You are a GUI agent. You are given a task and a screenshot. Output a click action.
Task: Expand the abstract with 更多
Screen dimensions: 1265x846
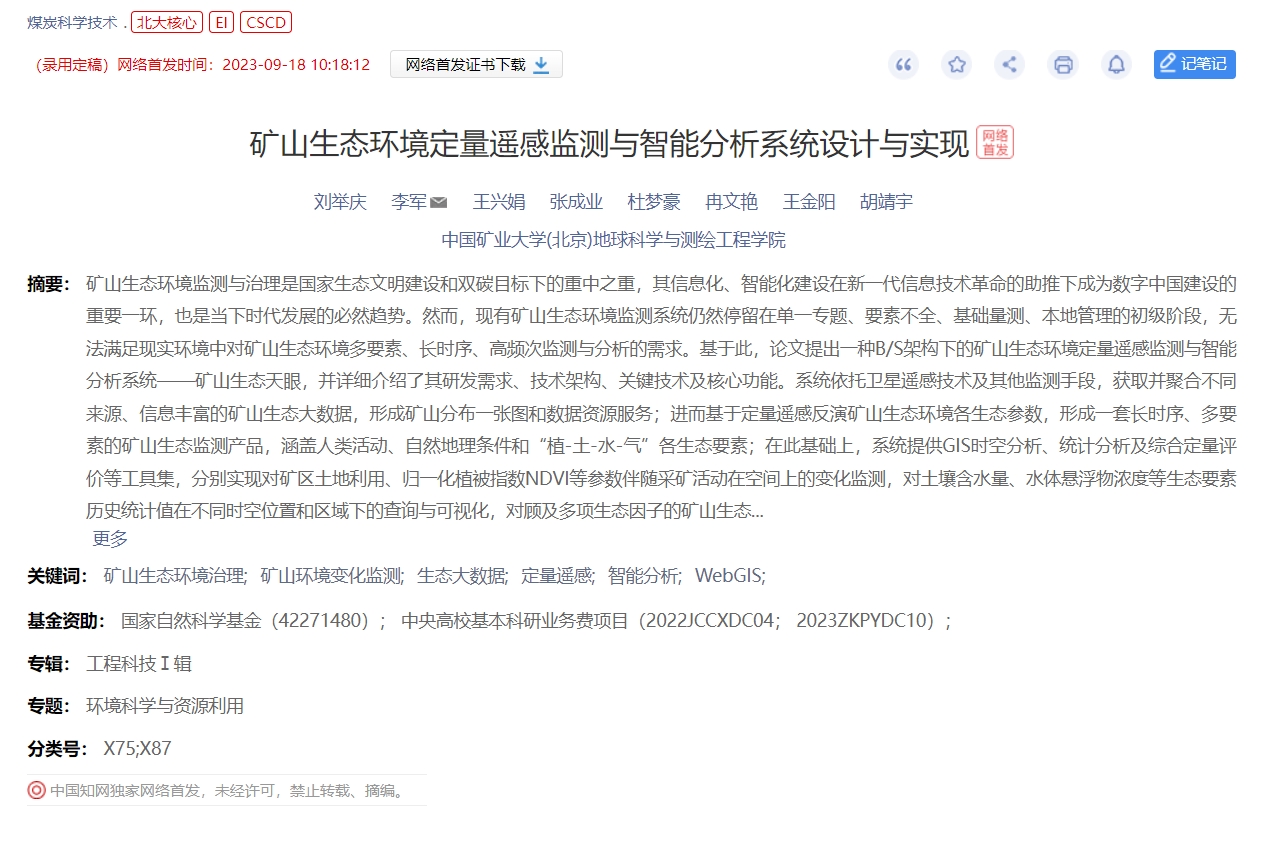click(110, 539)
